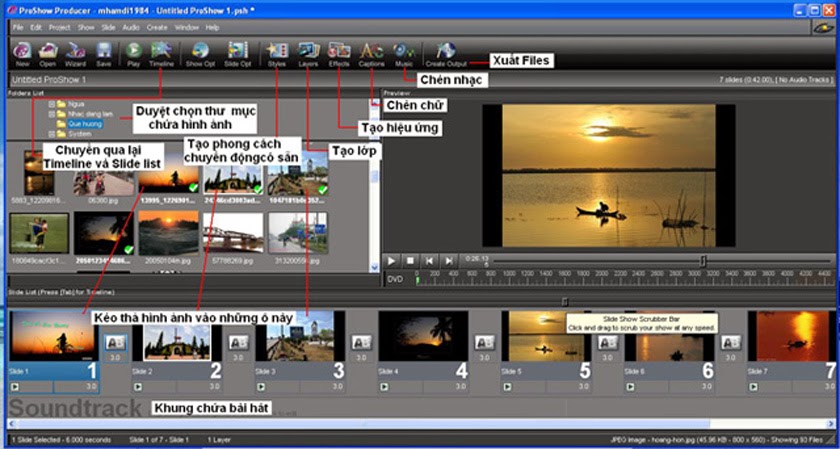The height and width of the screenshot is (449, 840).
Task: Open the Captions tool
Action: click(x=372, y=54)
